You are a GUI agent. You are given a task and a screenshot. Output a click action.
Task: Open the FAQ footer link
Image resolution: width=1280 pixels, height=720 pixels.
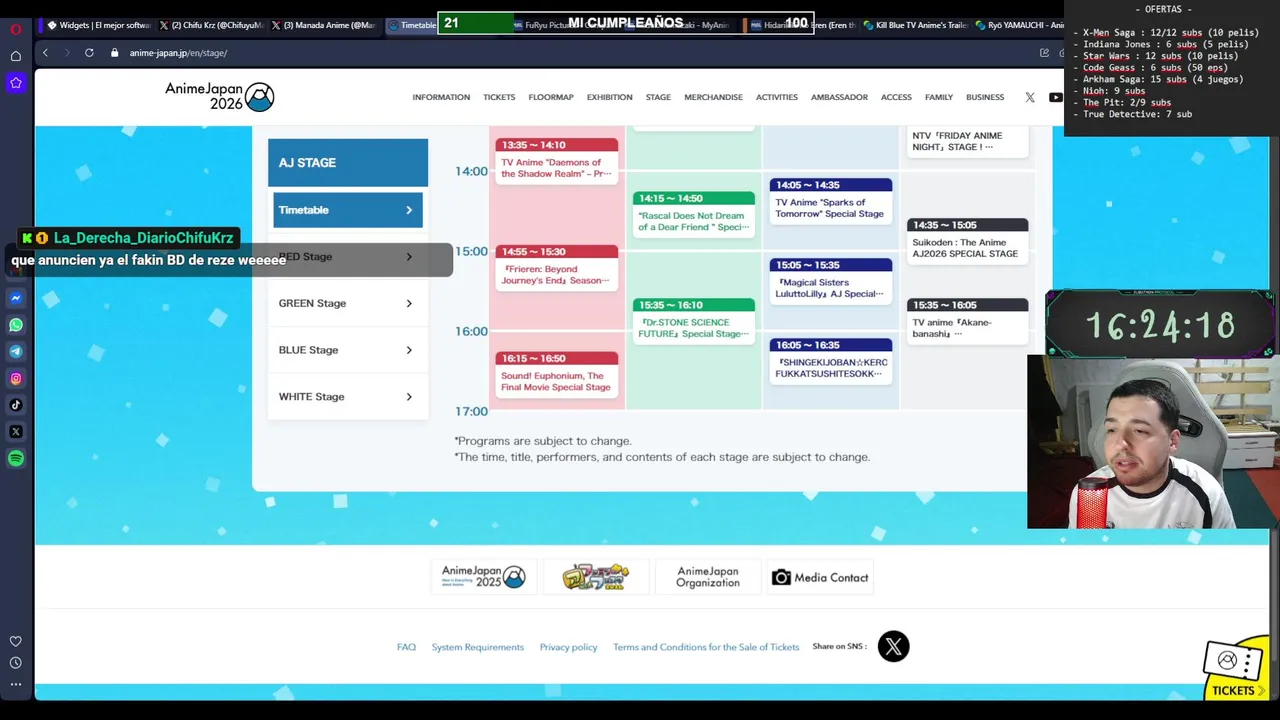coord(406,647)
